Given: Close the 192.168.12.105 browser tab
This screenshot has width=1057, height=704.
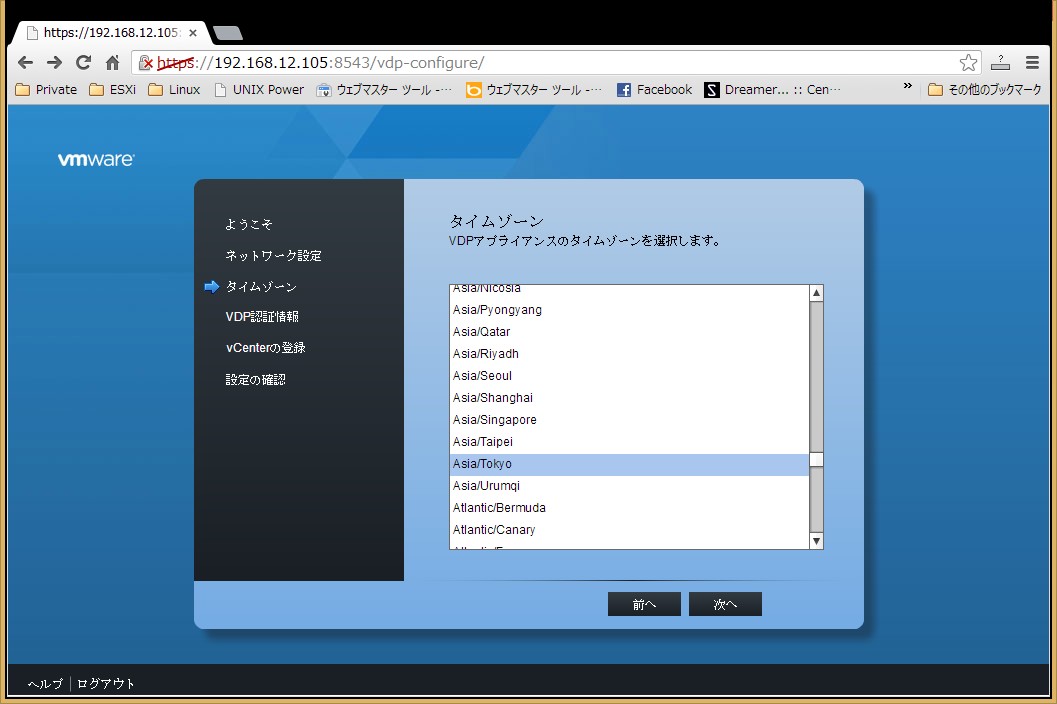Looking at the screenshot, I should (193, 32).
